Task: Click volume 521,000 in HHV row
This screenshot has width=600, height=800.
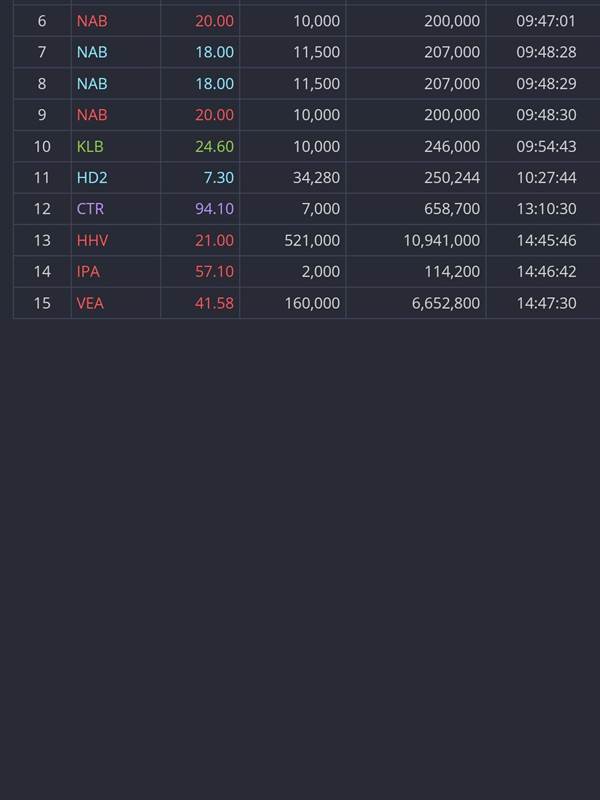Action: click(x=312, y=240)
